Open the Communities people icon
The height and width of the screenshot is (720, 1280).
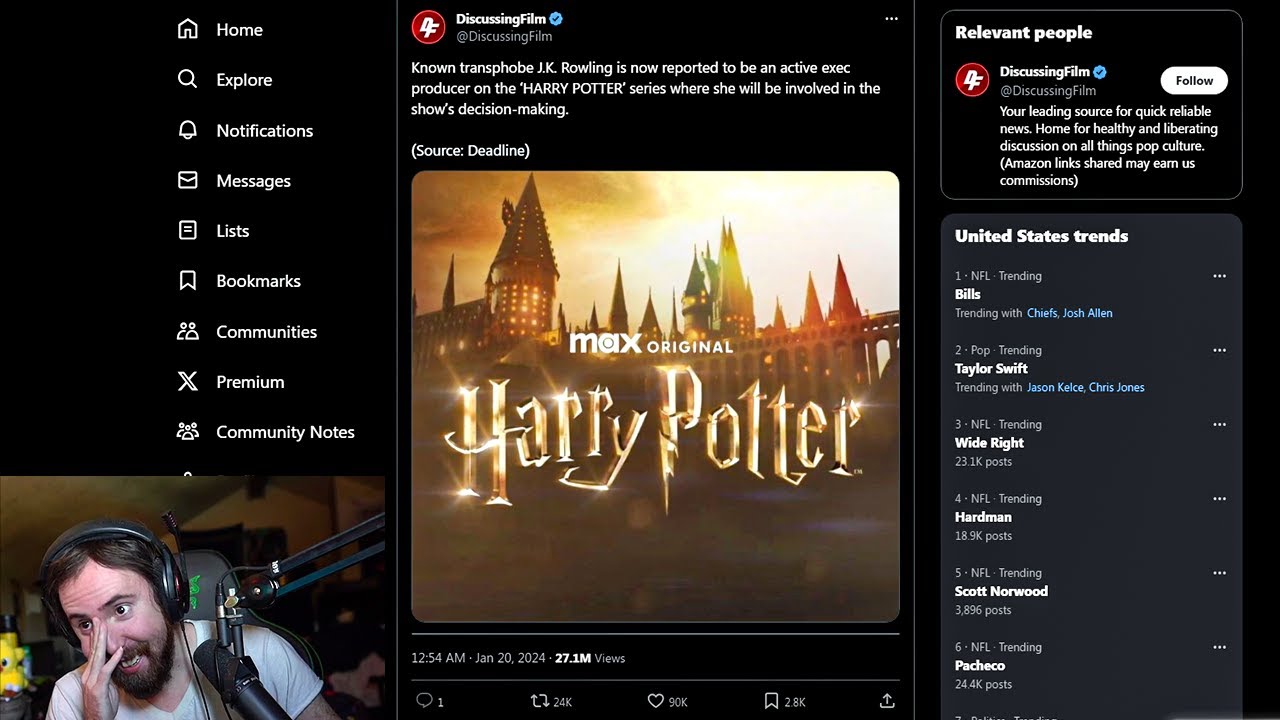pyautogui.click(x=187, y=331)
